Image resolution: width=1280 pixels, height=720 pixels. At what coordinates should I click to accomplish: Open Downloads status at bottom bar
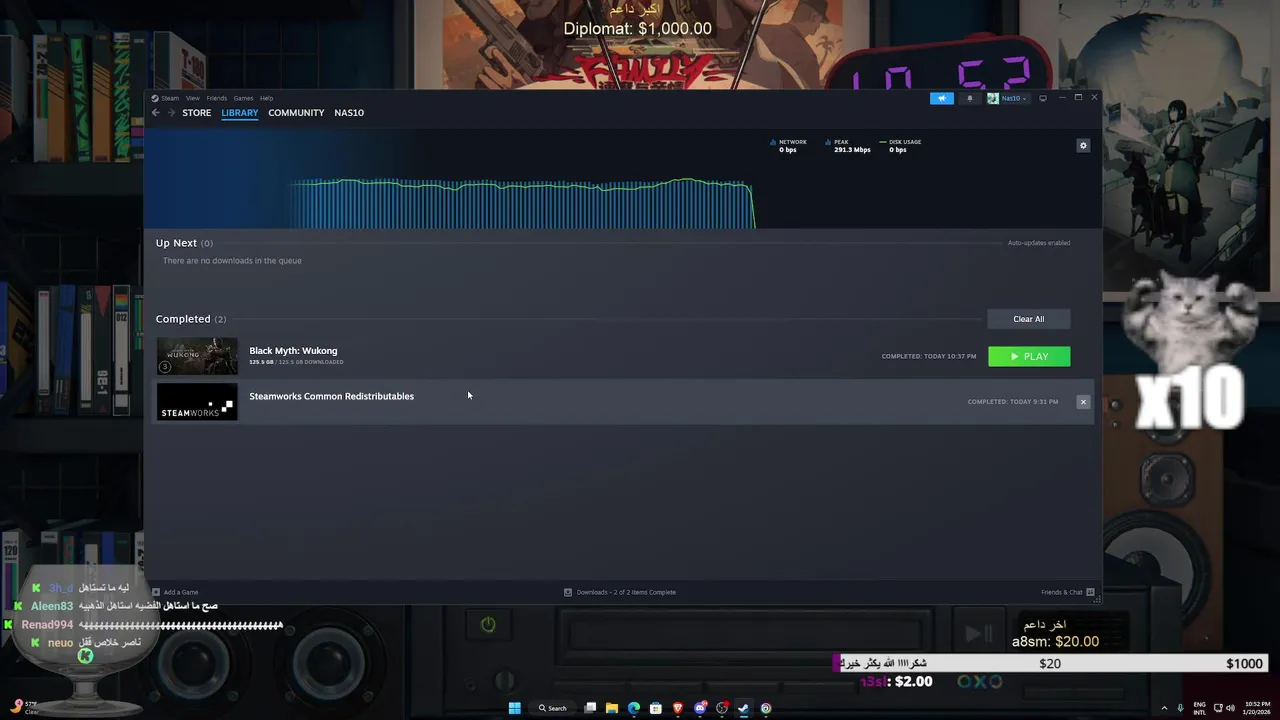click(620, 592)
